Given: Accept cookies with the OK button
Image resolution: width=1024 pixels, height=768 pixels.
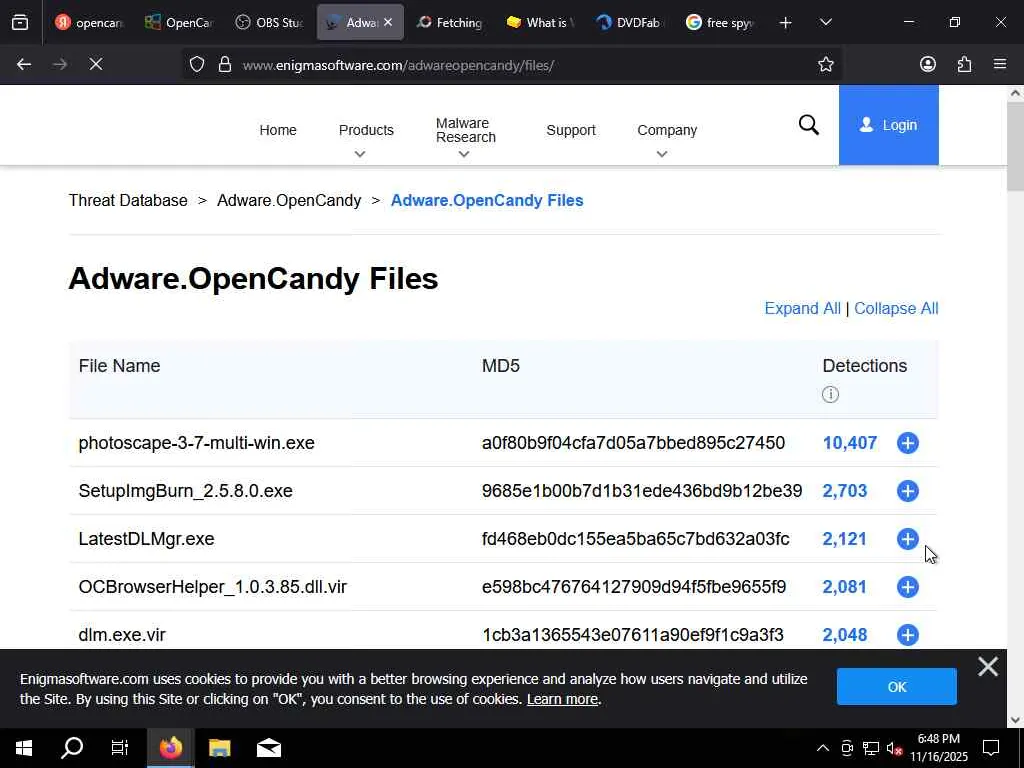Looking at the screenshot, I should [897, 686].
